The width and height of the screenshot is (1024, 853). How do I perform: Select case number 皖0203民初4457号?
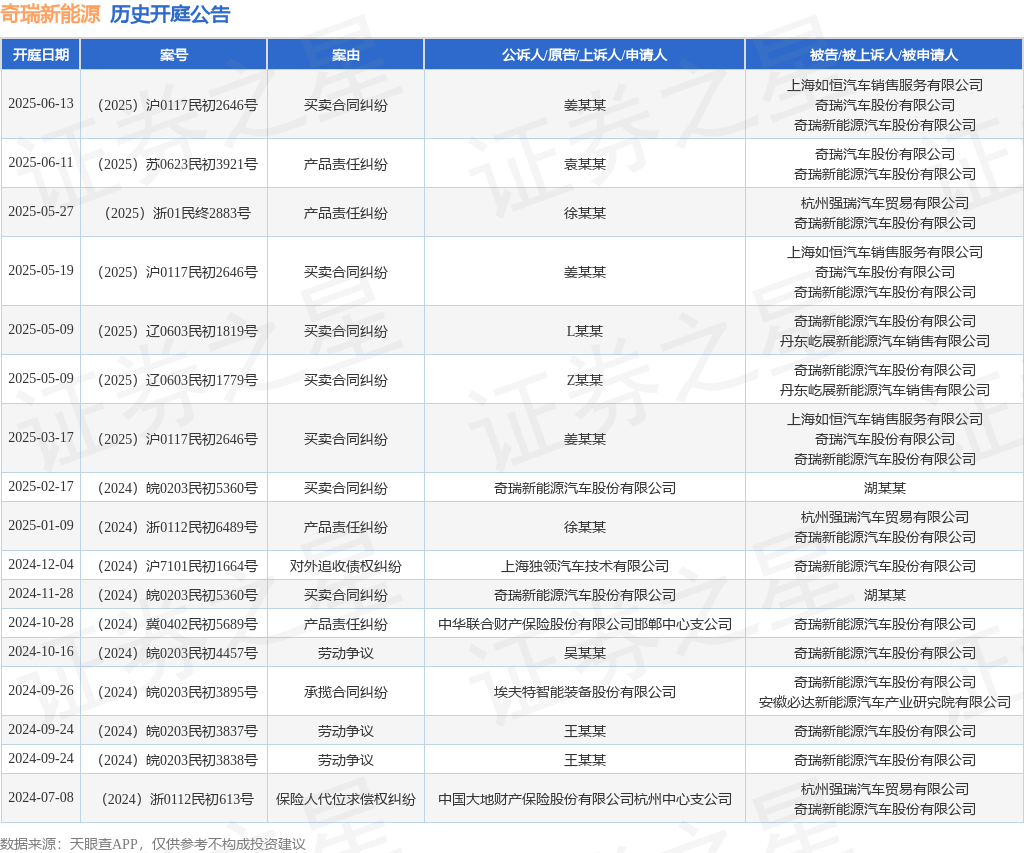(177, 653)
